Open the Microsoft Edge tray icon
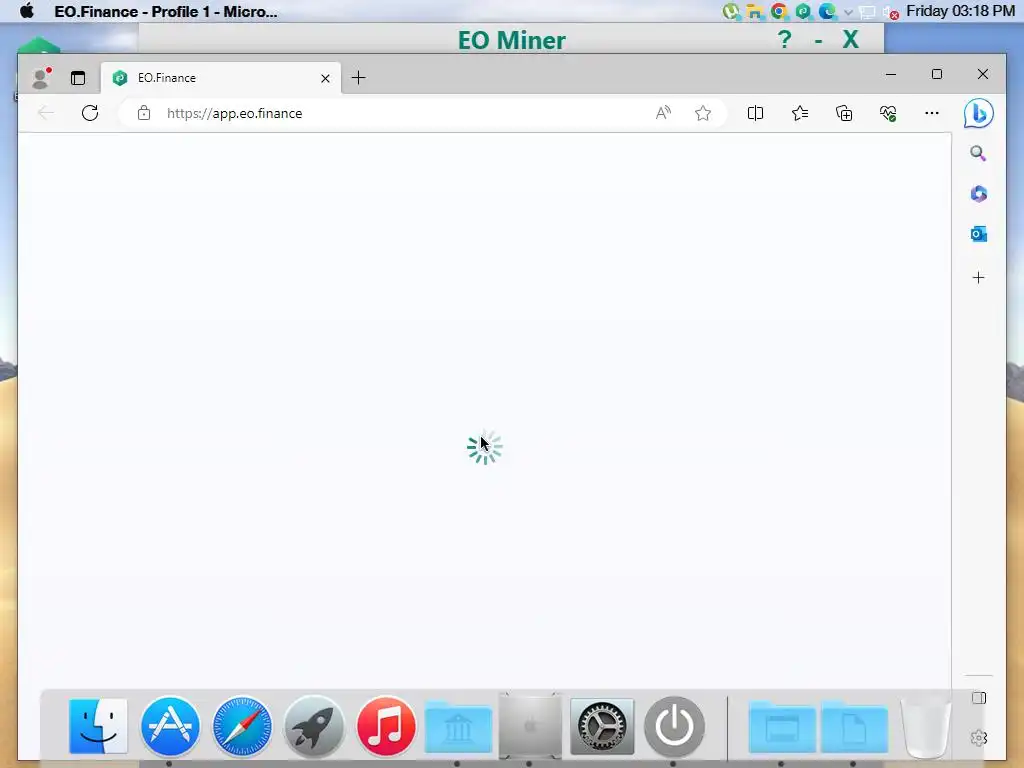Image resolution: width=1024 pixels, height=768 pixels. point(827,11)
